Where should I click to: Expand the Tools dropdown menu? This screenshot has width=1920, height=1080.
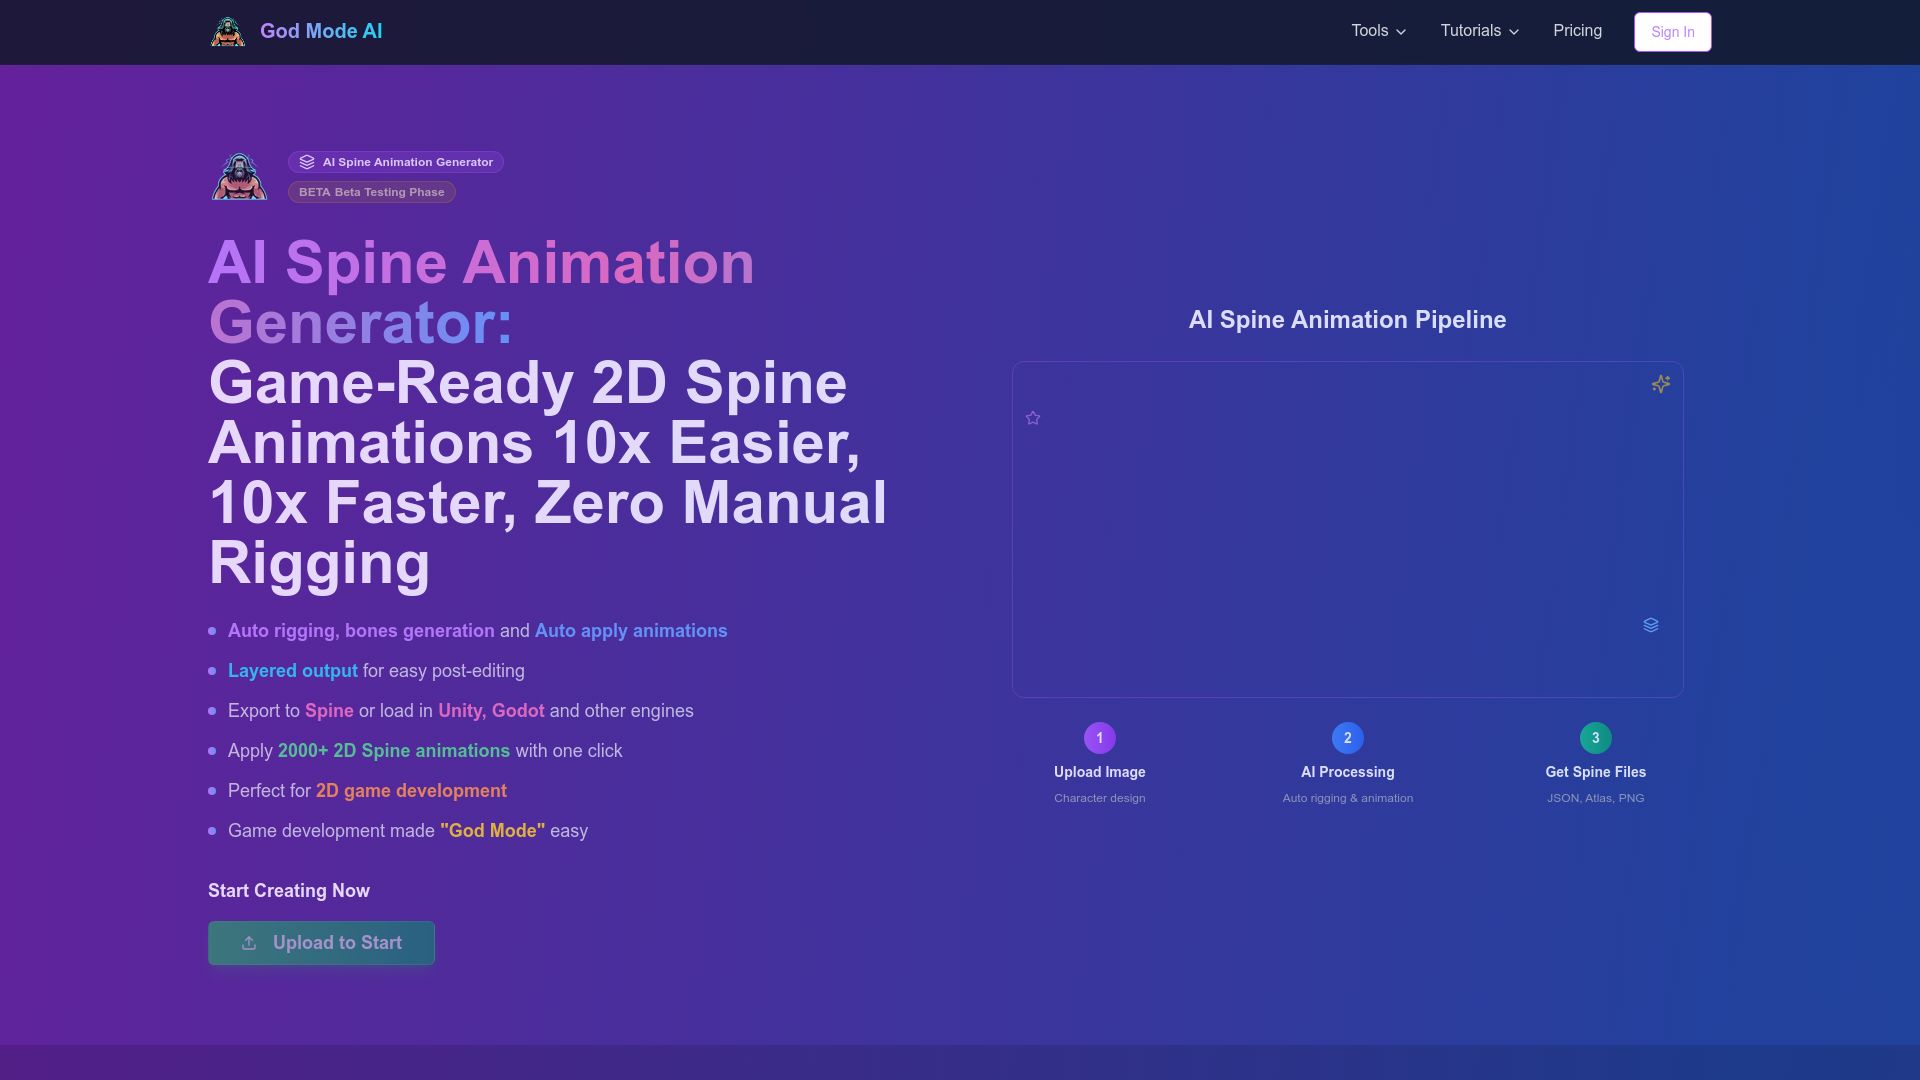pyautogui.click(x=1379, y=31)
